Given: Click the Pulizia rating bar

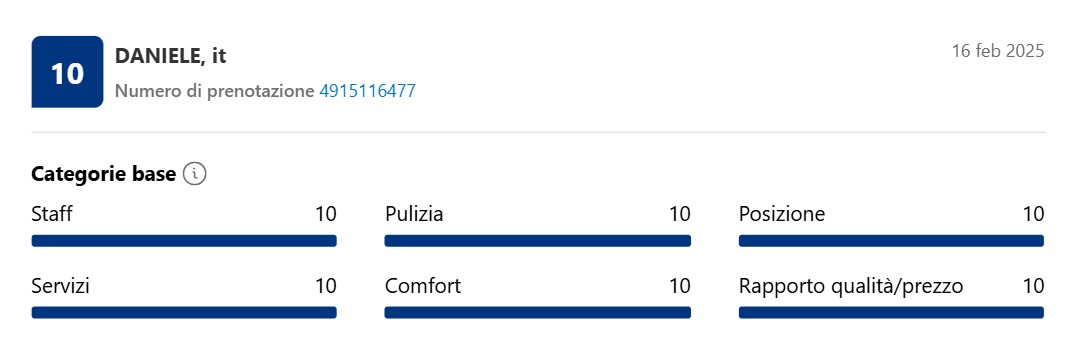Looking at the screenshot, I should point(537,241).
